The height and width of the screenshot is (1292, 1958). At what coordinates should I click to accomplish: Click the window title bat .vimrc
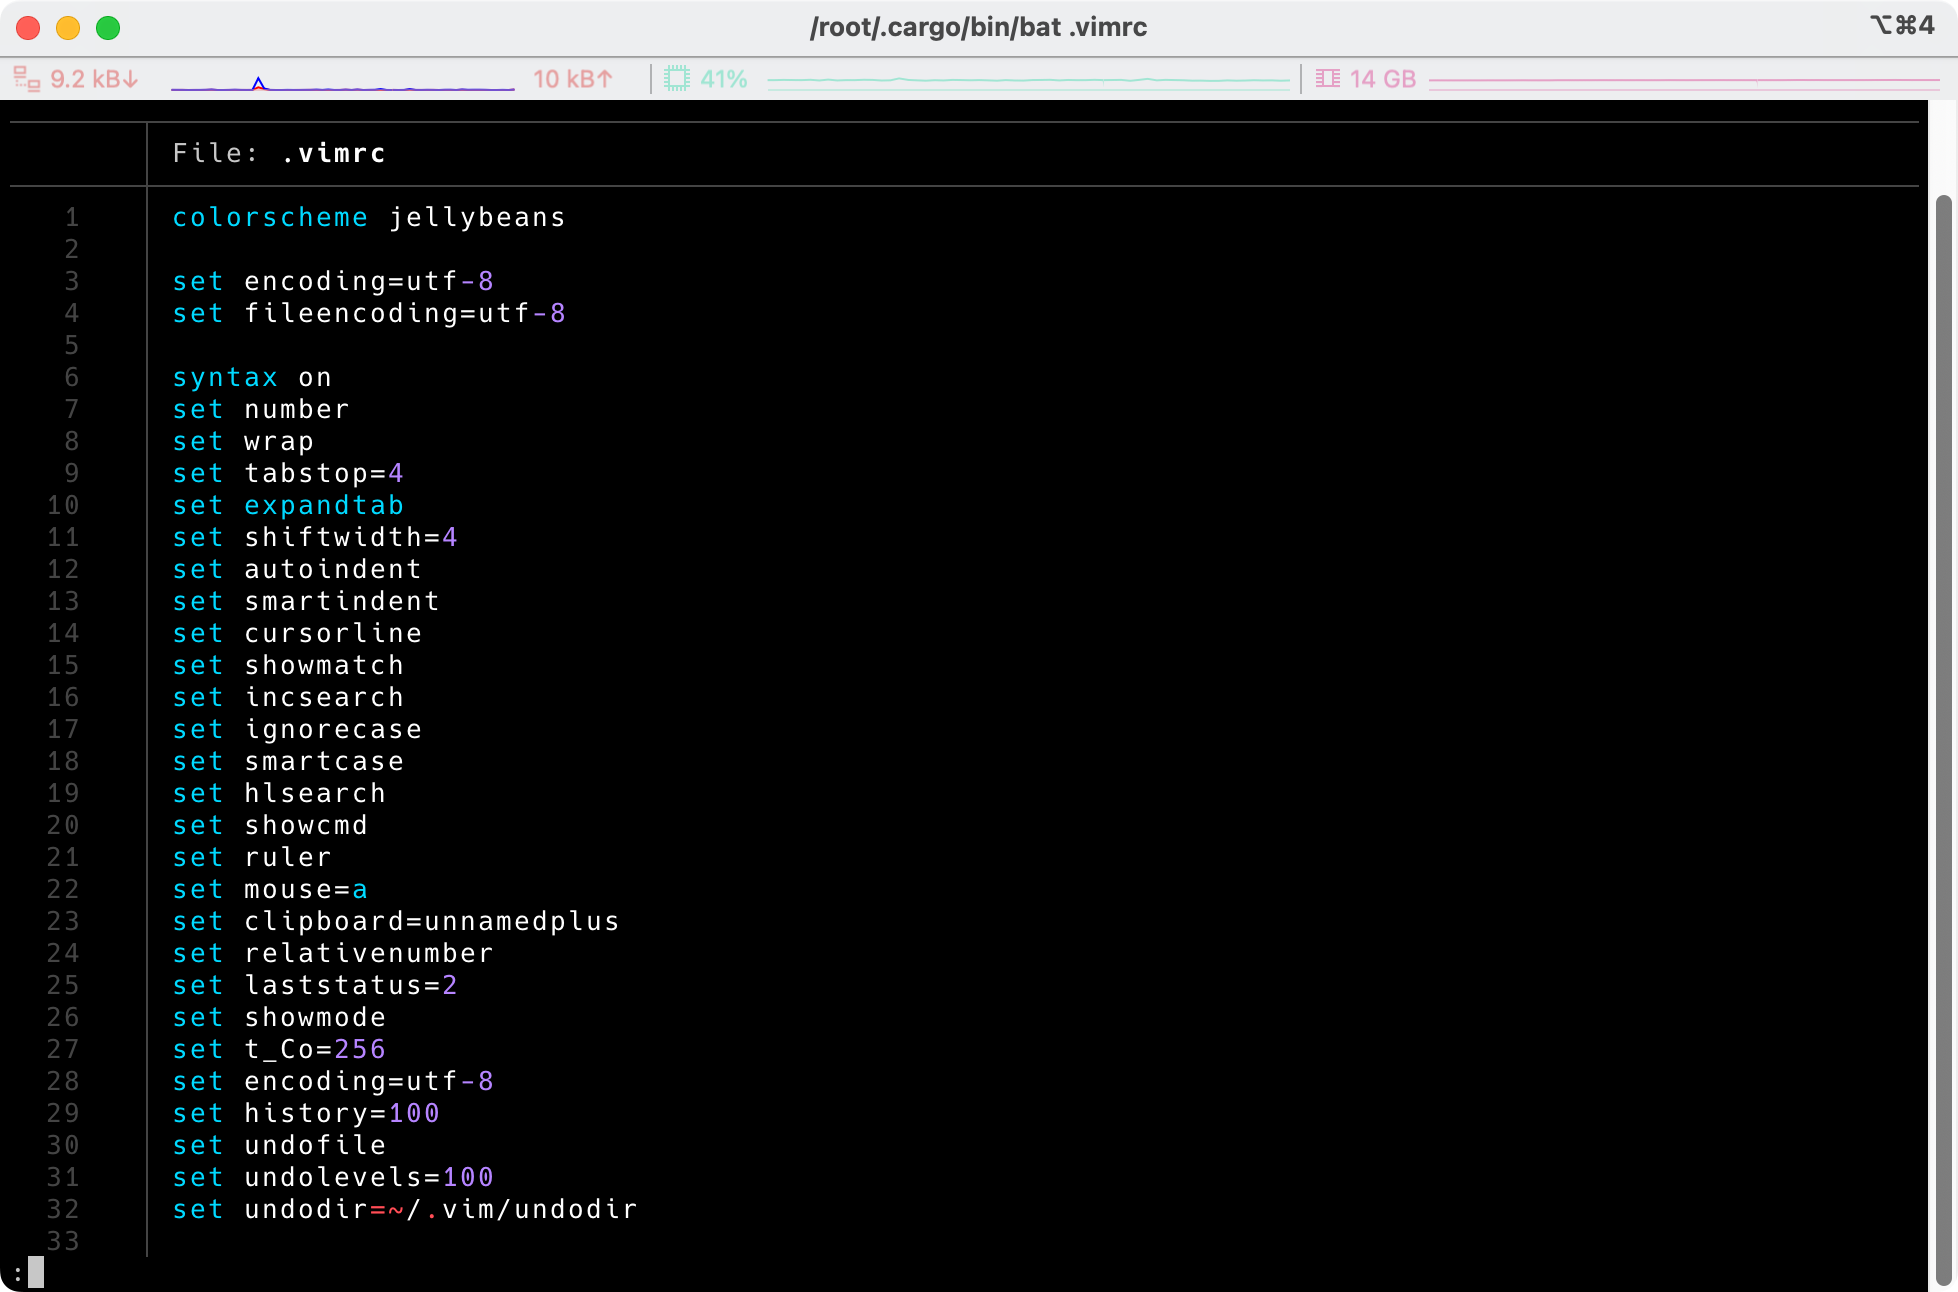coord(978,27)
